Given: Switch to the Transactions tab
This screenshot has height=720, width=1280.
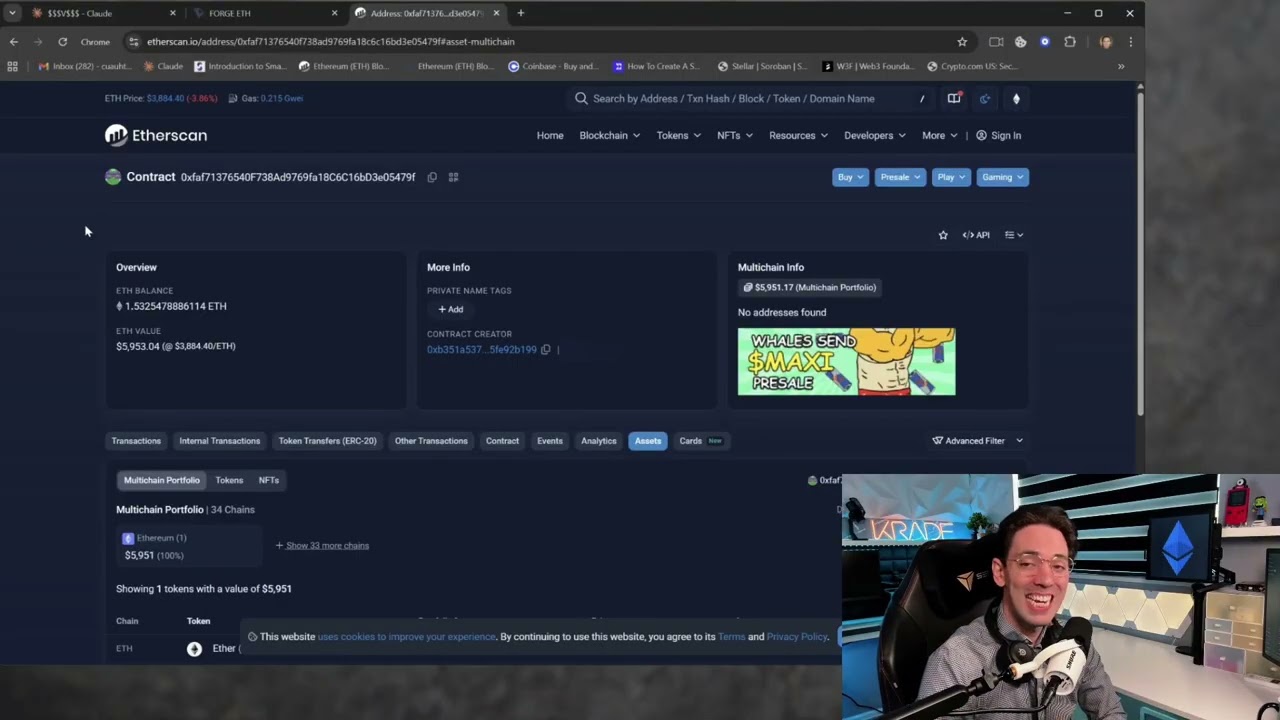Looking at the screenshot, I should click(136, 441).
